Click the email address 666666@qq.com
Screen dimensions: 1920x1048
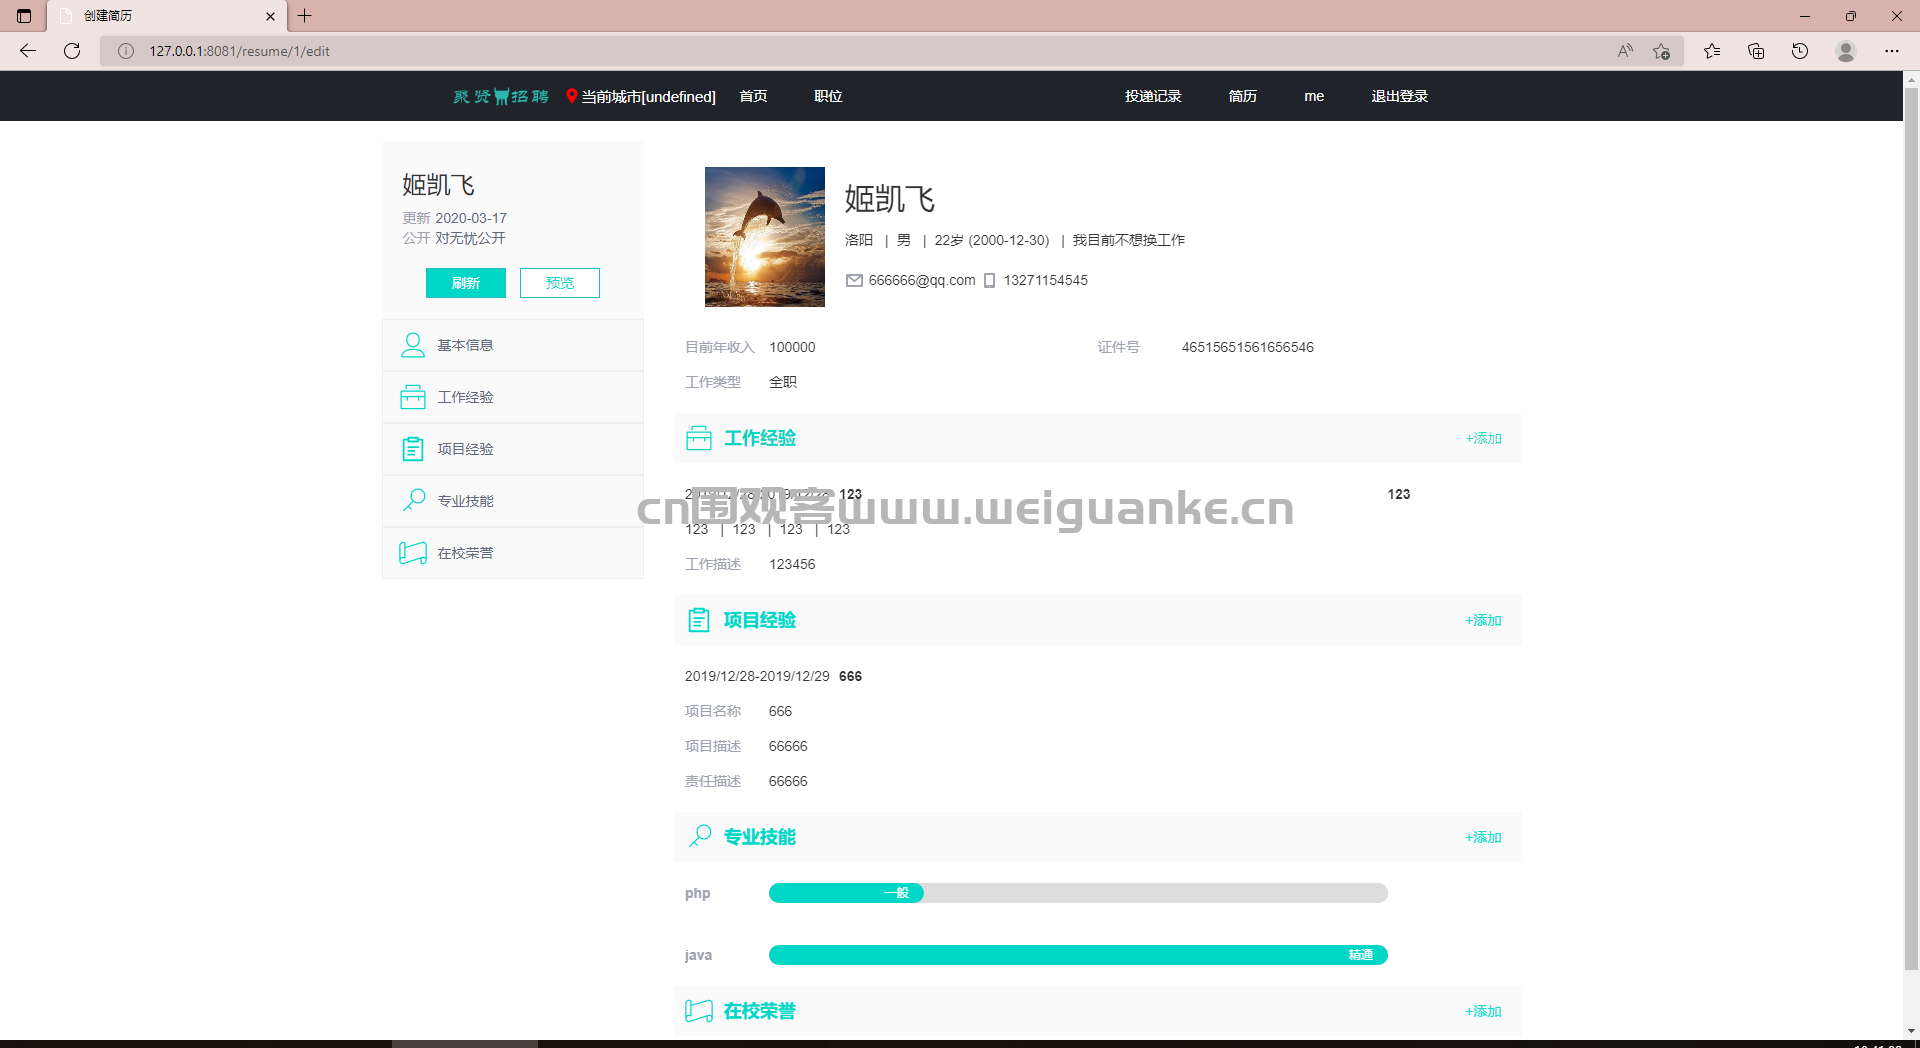click(x=922, y=280)
